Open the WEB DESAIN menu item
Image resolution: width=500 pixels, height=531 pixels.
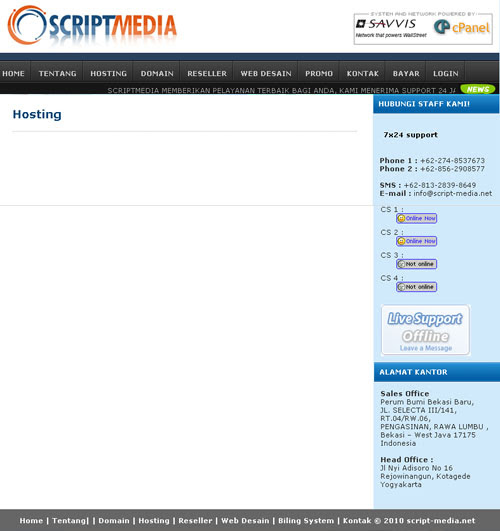(266, 73)
